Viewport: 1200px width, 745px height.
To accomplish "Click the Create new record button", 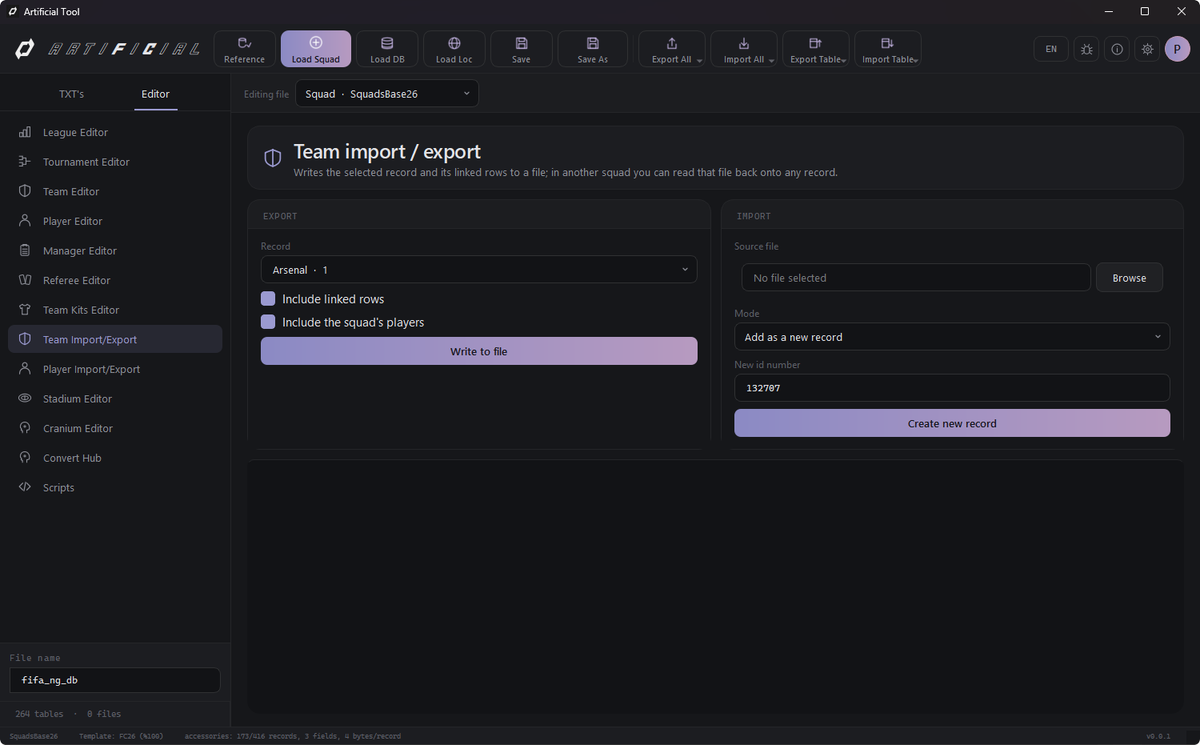I will coord(952,423).
